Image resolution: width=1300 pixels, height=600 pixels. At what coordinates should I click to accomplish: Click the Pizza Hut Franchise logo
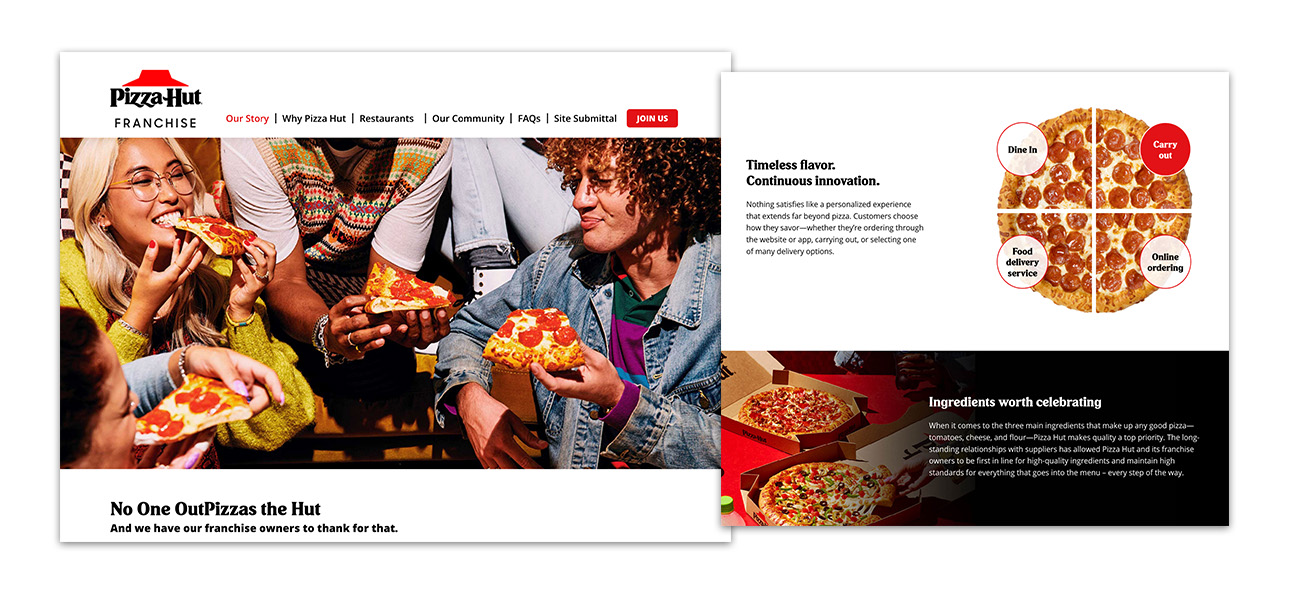156,99
